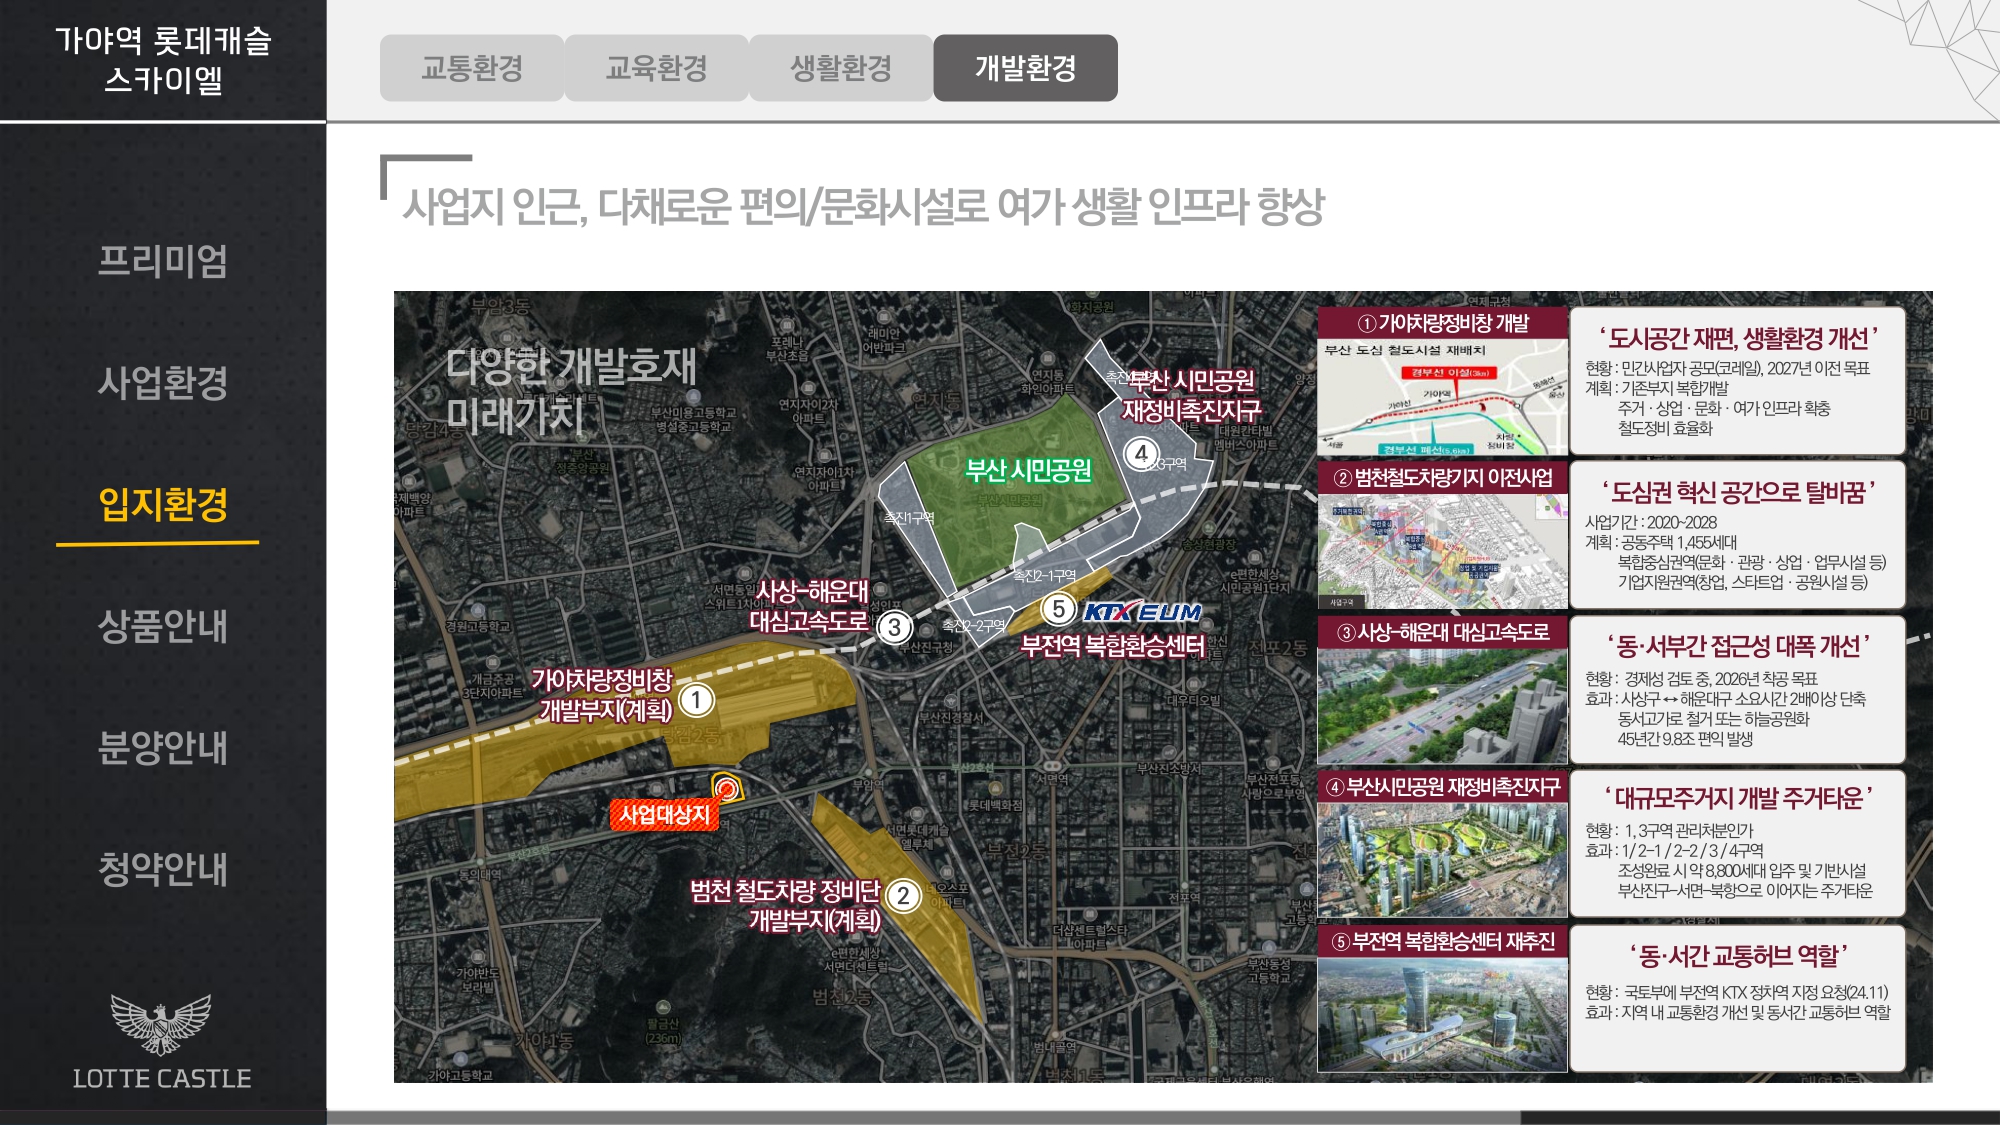The width and height of the screenshot is (2000, 1125).
Task: Open 분양안내 in the sidebar
Action: pyautogui.click(x=162, y=747)
